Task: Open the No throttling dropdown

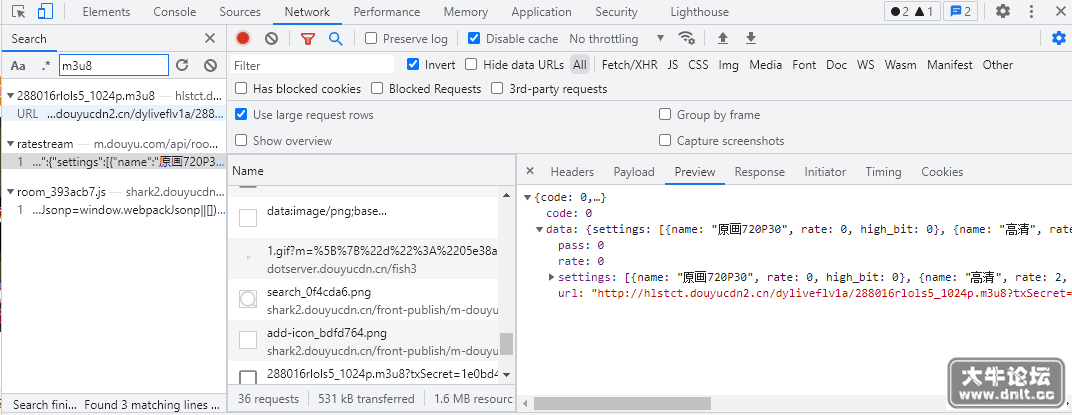Action: click(x=617, y=39)
